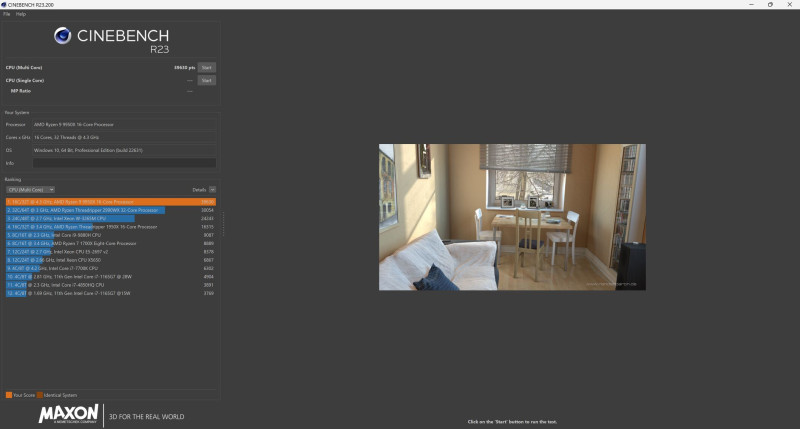Click into the Info input field
Viewport: 800px width, 429px height.
click(x=124, y=163)
